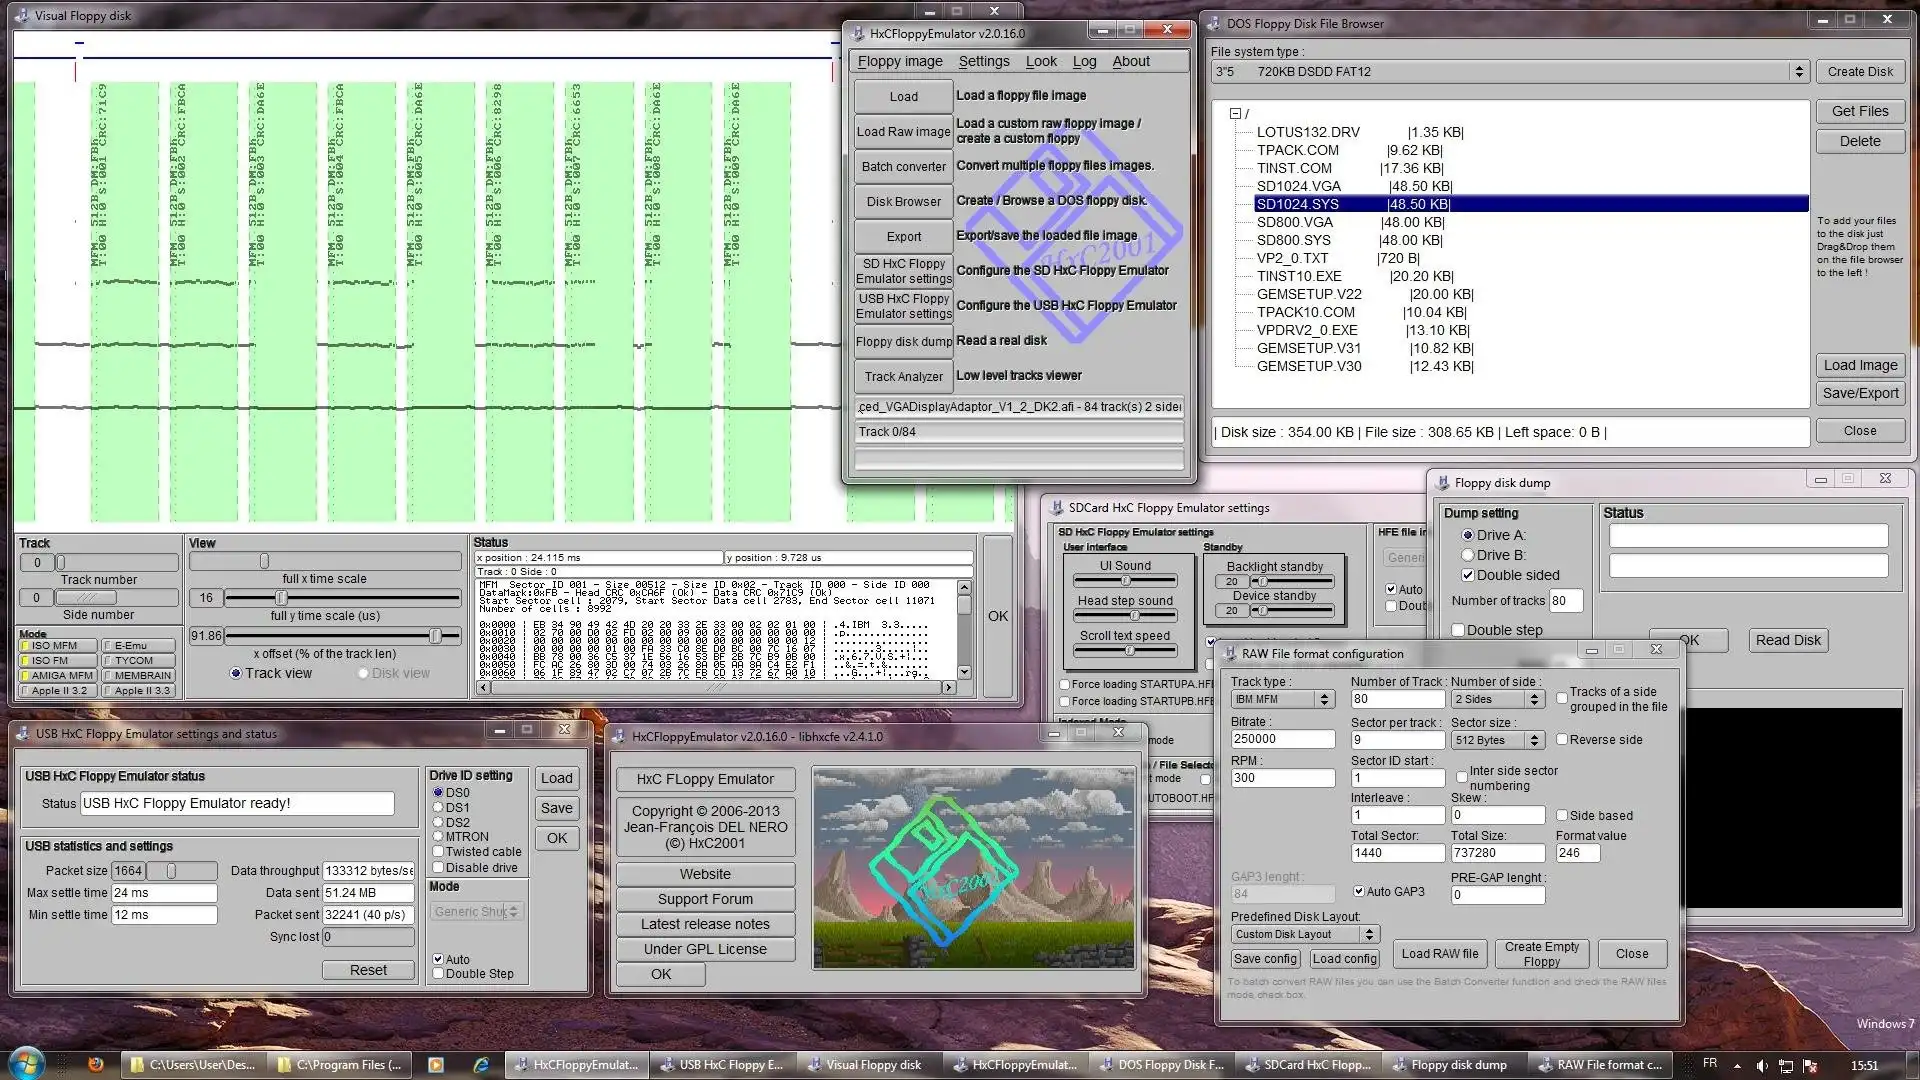Click the Load Raw Image icon in floppy menu
Image resolution: width=1920 pixels, height=1080 pixels.
point(902,131)
